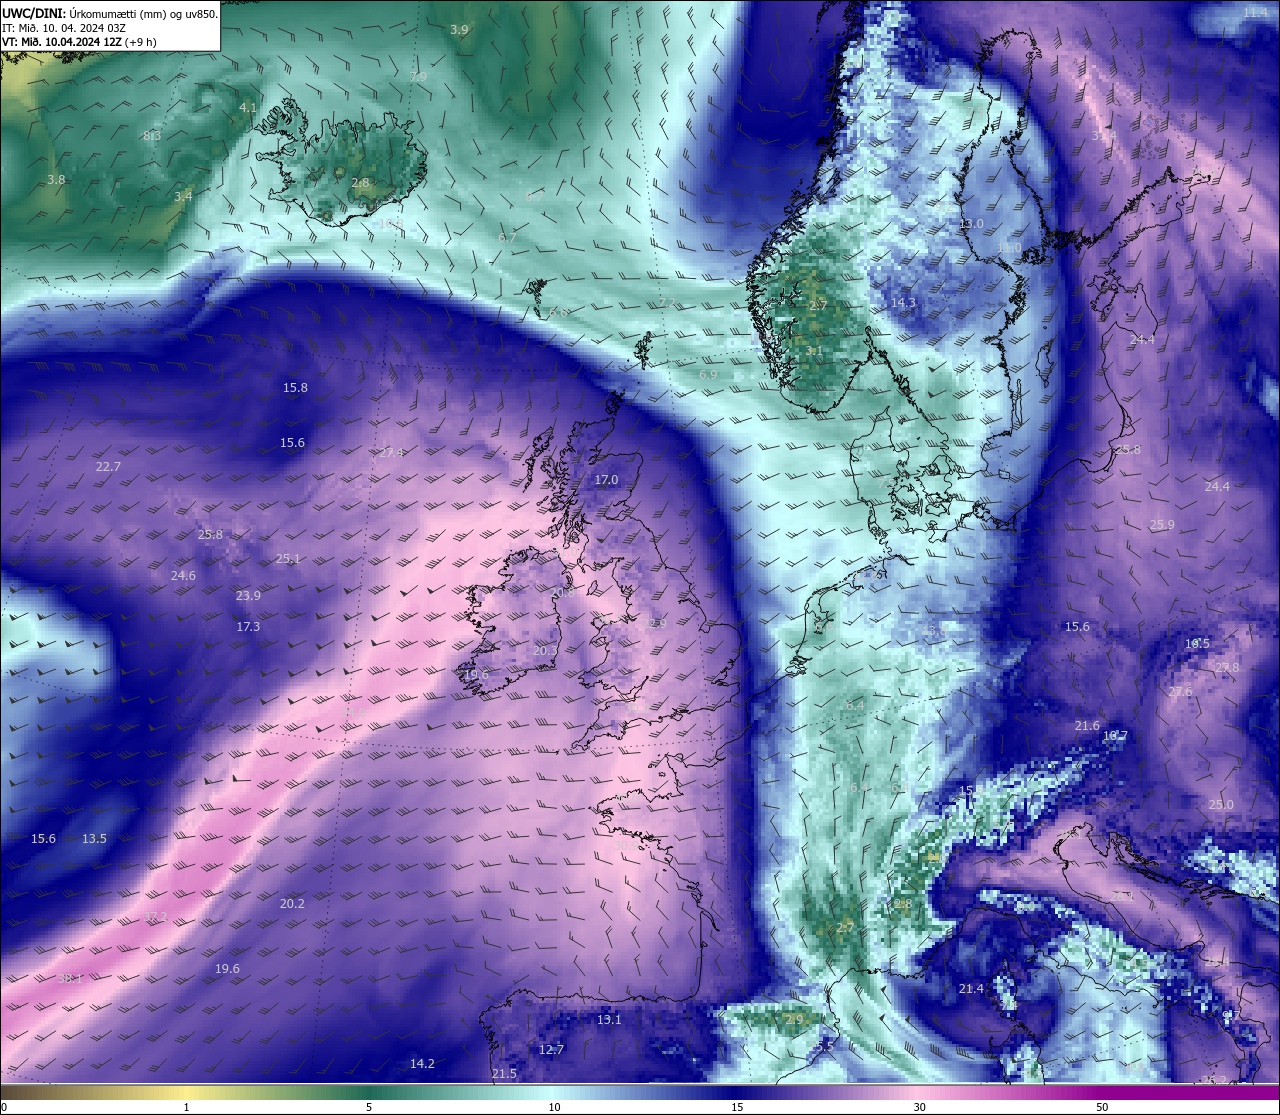
Task: Click the 25.0 value label
Action: tap(1221, 805)
